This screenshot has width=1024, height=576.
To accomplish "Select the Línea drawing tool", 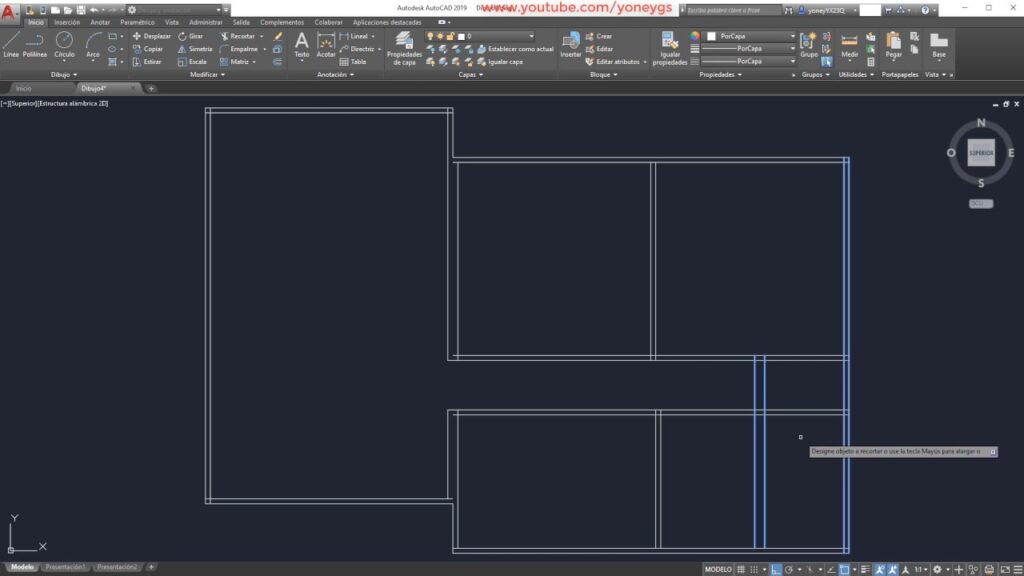I will pos(11,44).
